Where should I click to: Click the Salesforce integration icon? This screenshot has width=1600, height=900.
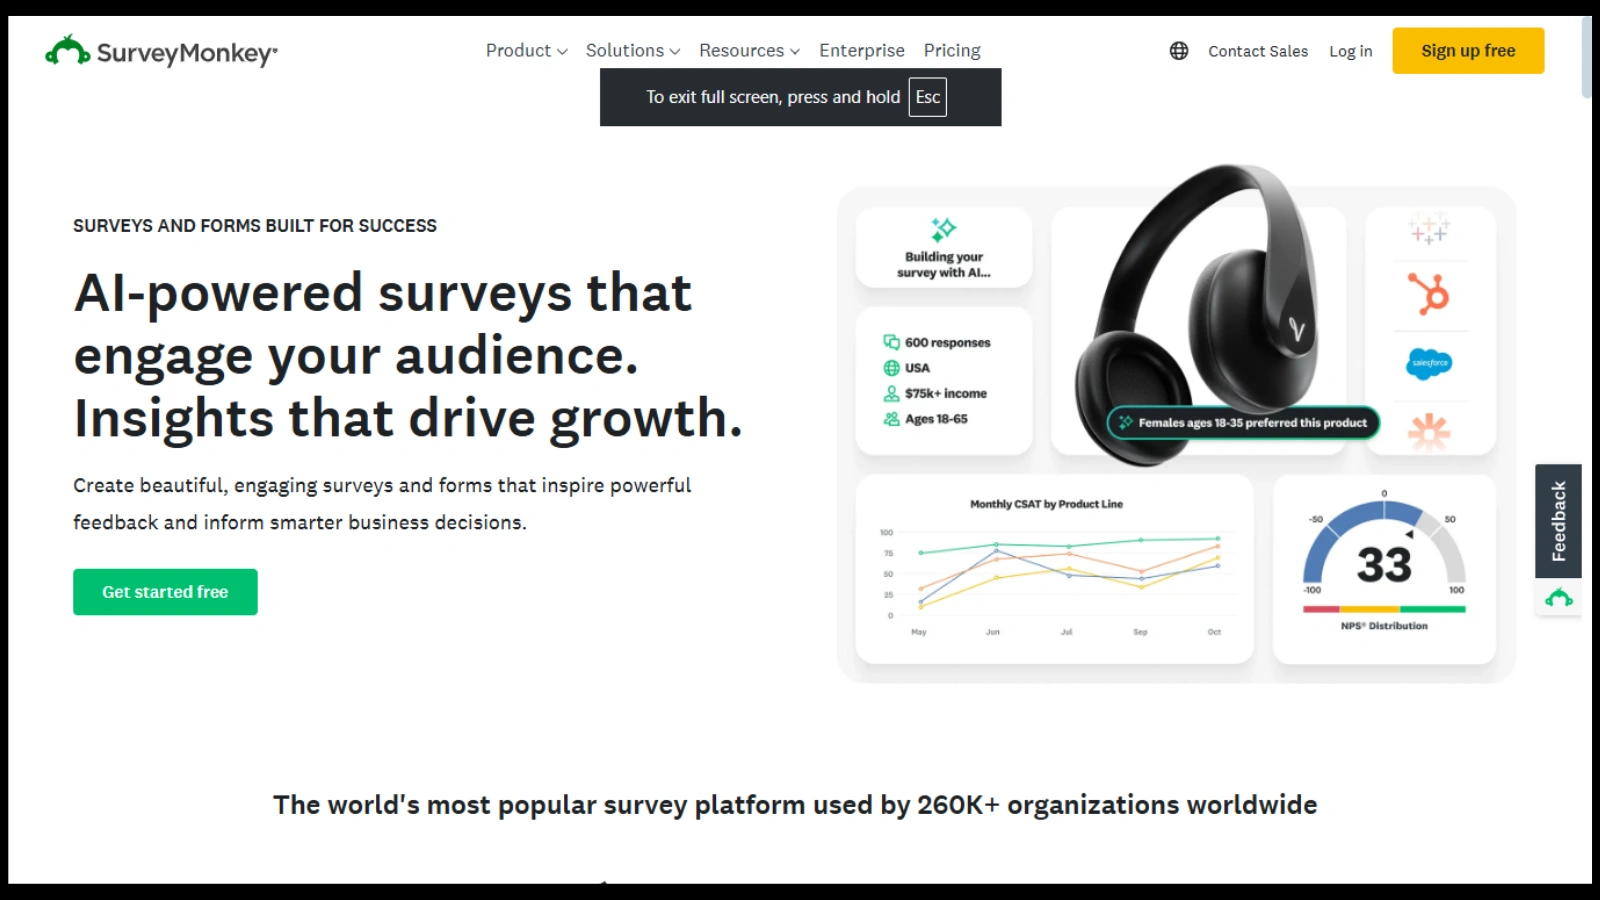[x=1430, y=362]
